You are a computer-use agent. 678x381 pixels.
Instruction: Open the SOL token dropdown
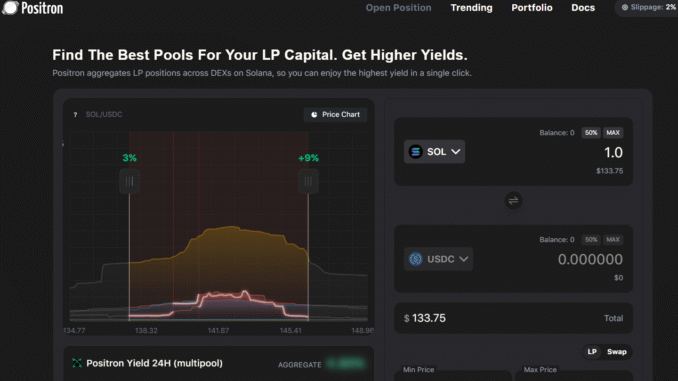[435, 152]
